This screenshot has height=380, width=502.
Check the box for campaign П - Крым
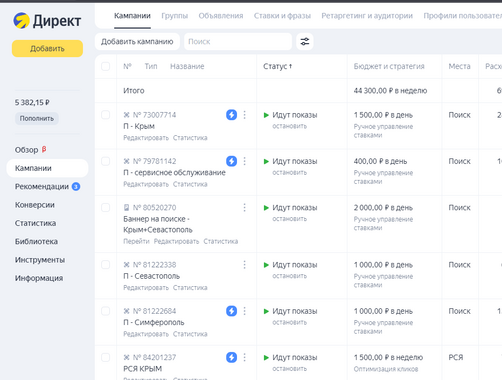click(x=106, y=115)
